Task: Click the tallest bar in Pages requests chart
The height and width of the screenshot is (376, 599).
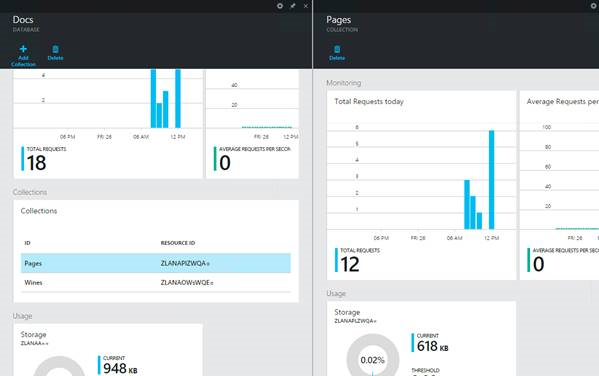Action: coord(491,180)
